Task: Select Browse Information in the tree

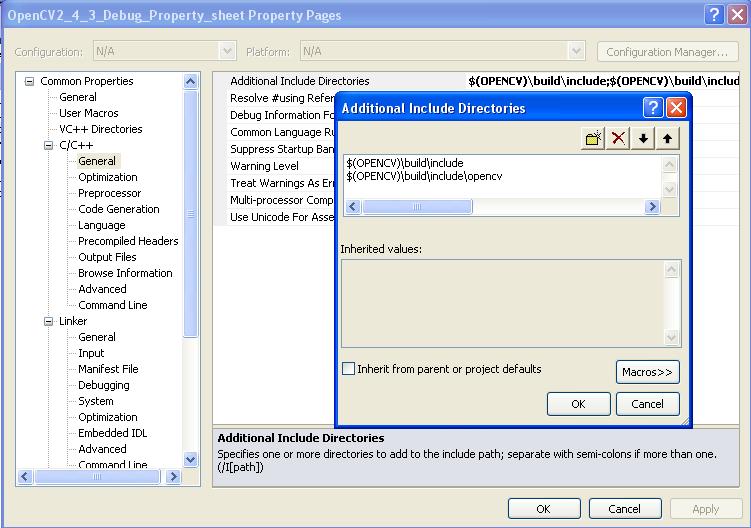Action: (125, 273)
